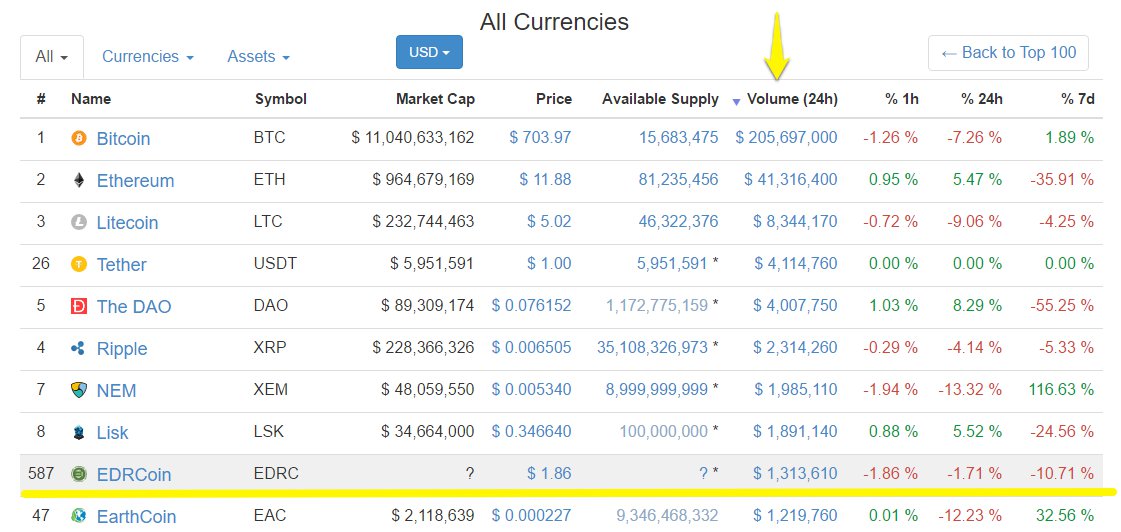Click the Volume column sort arrow

pos(736,102)
